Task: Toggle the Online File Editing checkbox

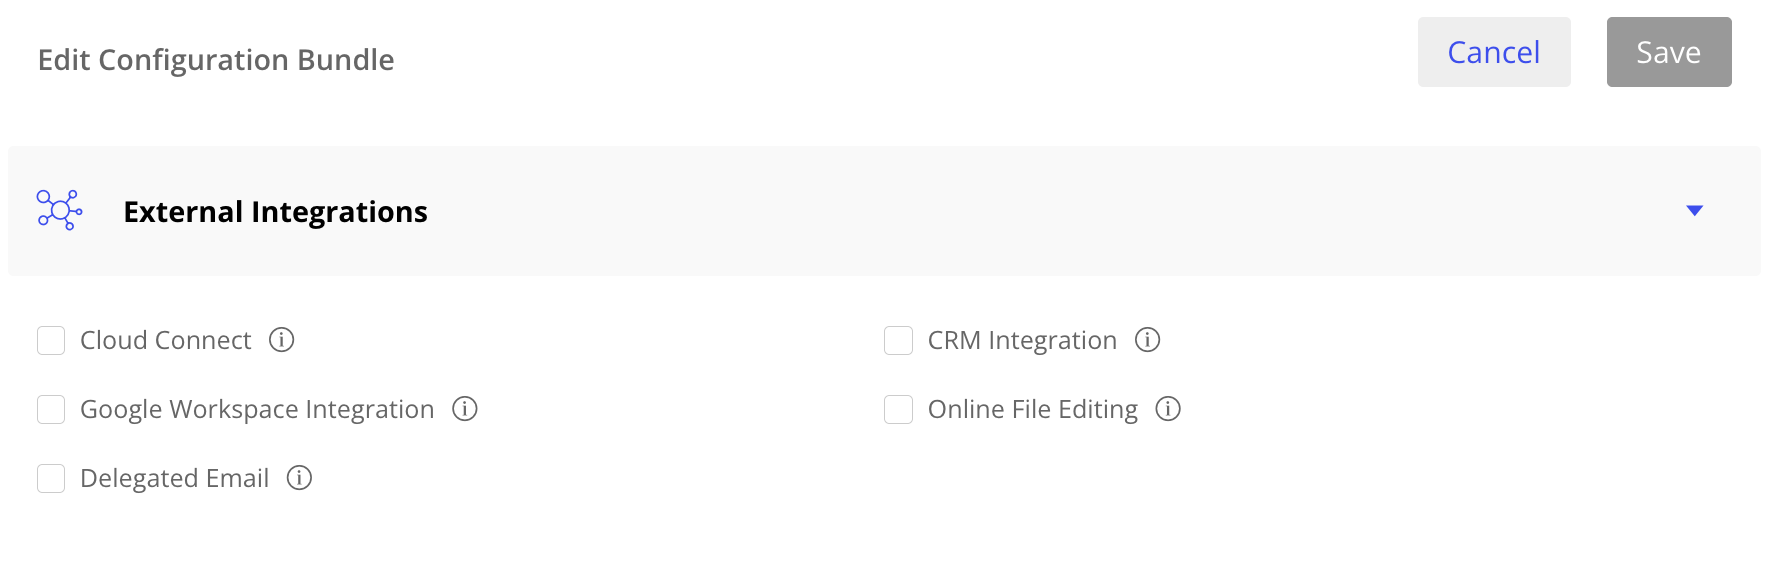Action: [898, 410]
